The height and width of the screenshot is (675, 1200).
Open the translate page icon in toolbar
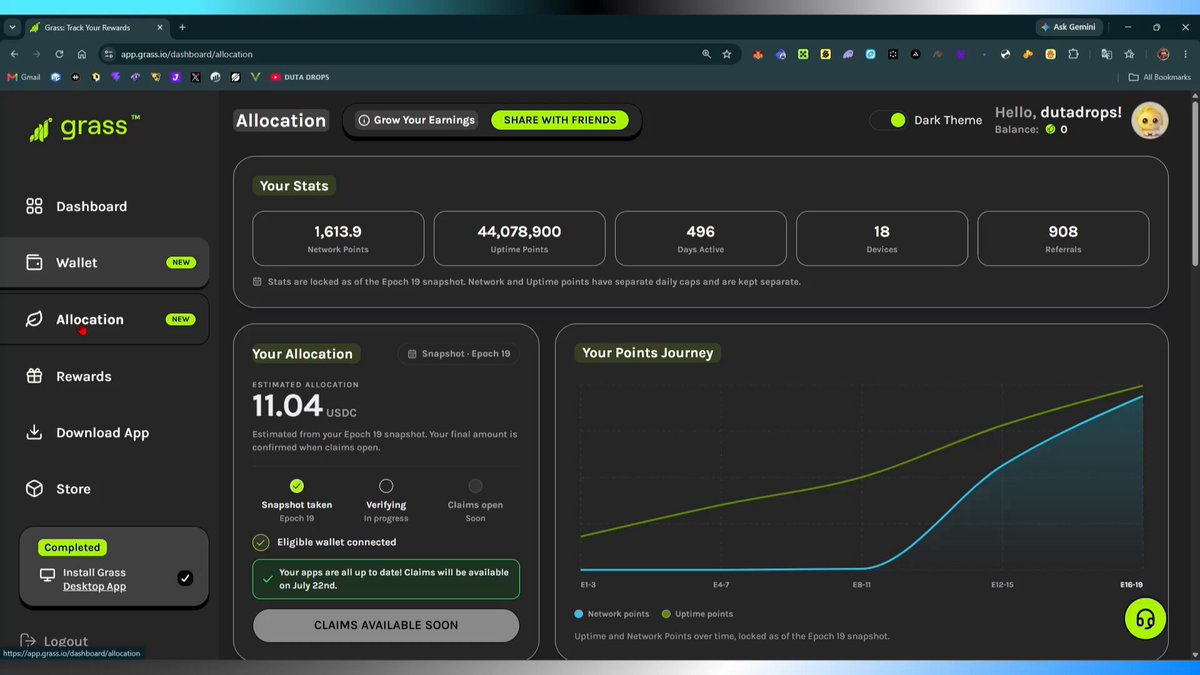1107,54
